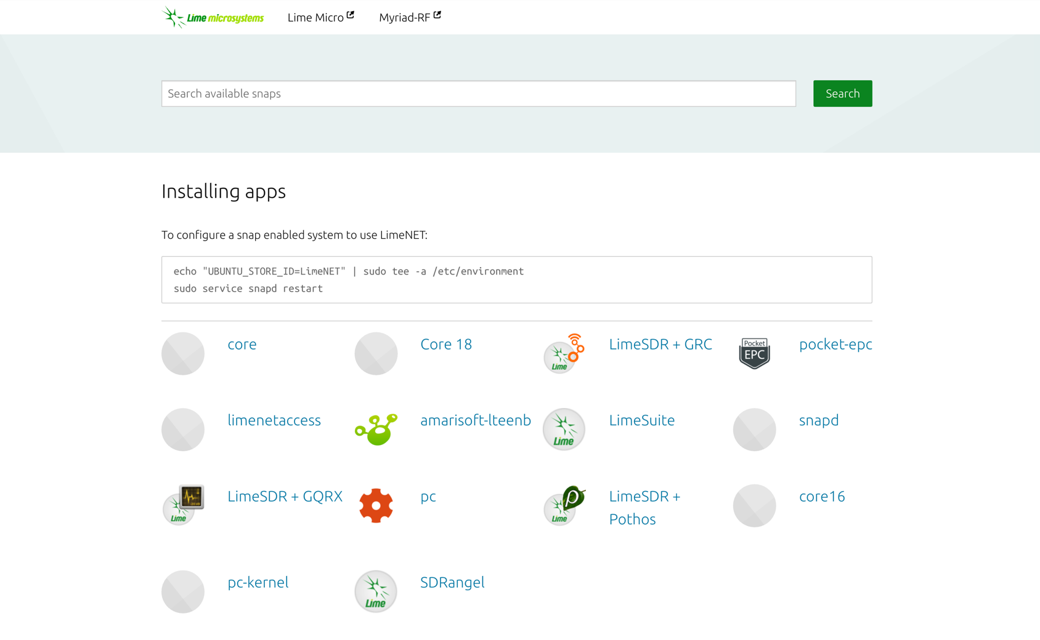Click the limenetaccess placeholder icon
1040x640 pixels.
tap(183, 429)
